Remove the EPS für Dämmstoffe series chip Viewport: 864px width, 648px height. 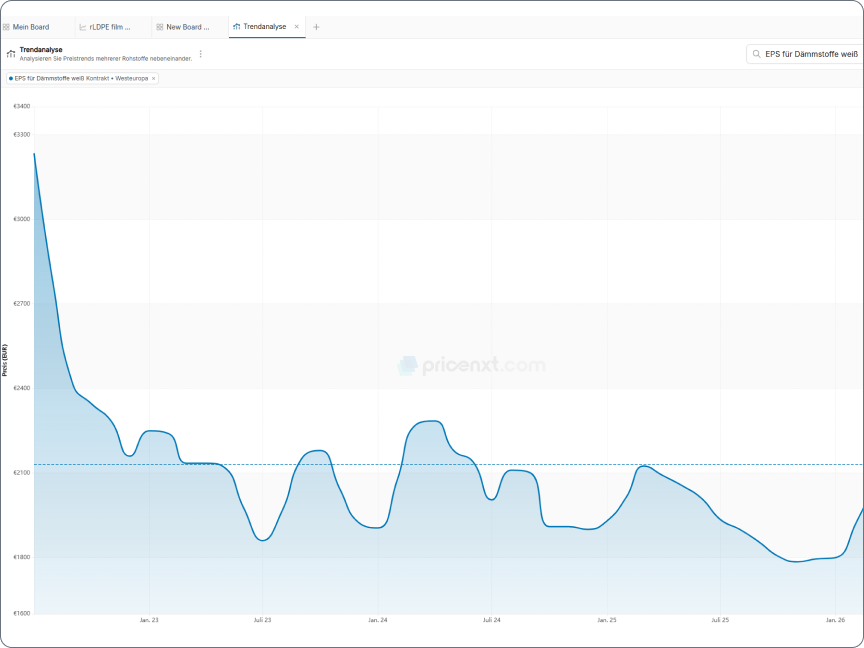(x=154, y=79)
